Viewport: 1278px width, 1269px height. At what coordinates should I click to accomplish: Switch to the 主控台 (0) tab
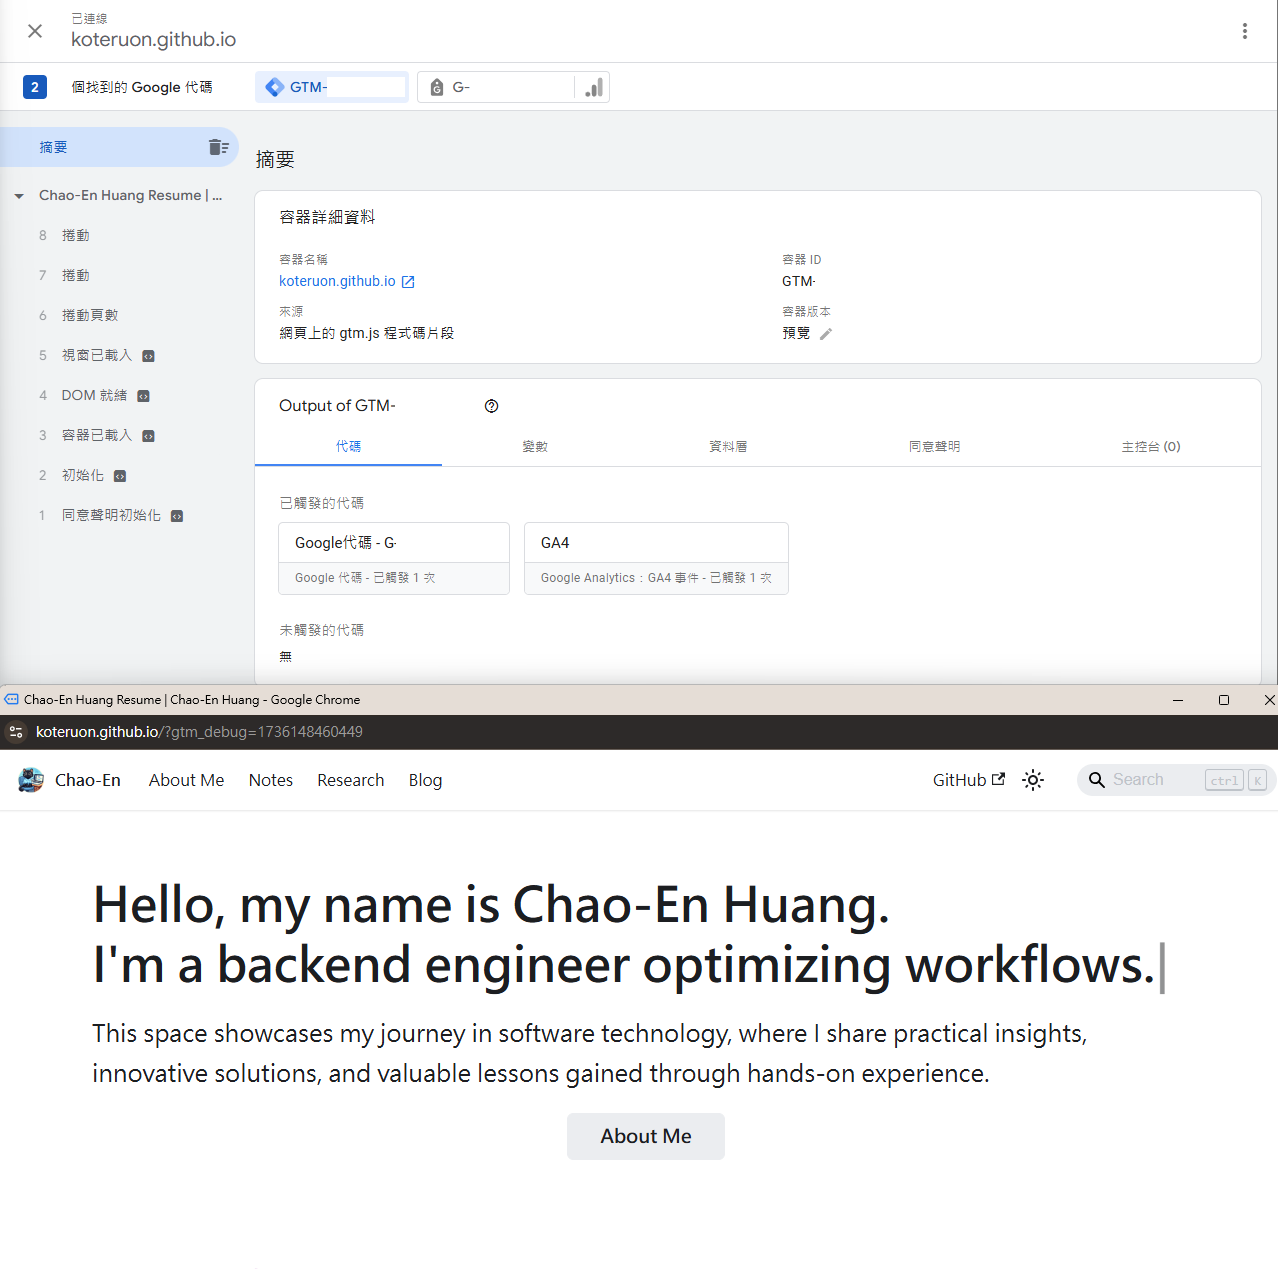1150,446
